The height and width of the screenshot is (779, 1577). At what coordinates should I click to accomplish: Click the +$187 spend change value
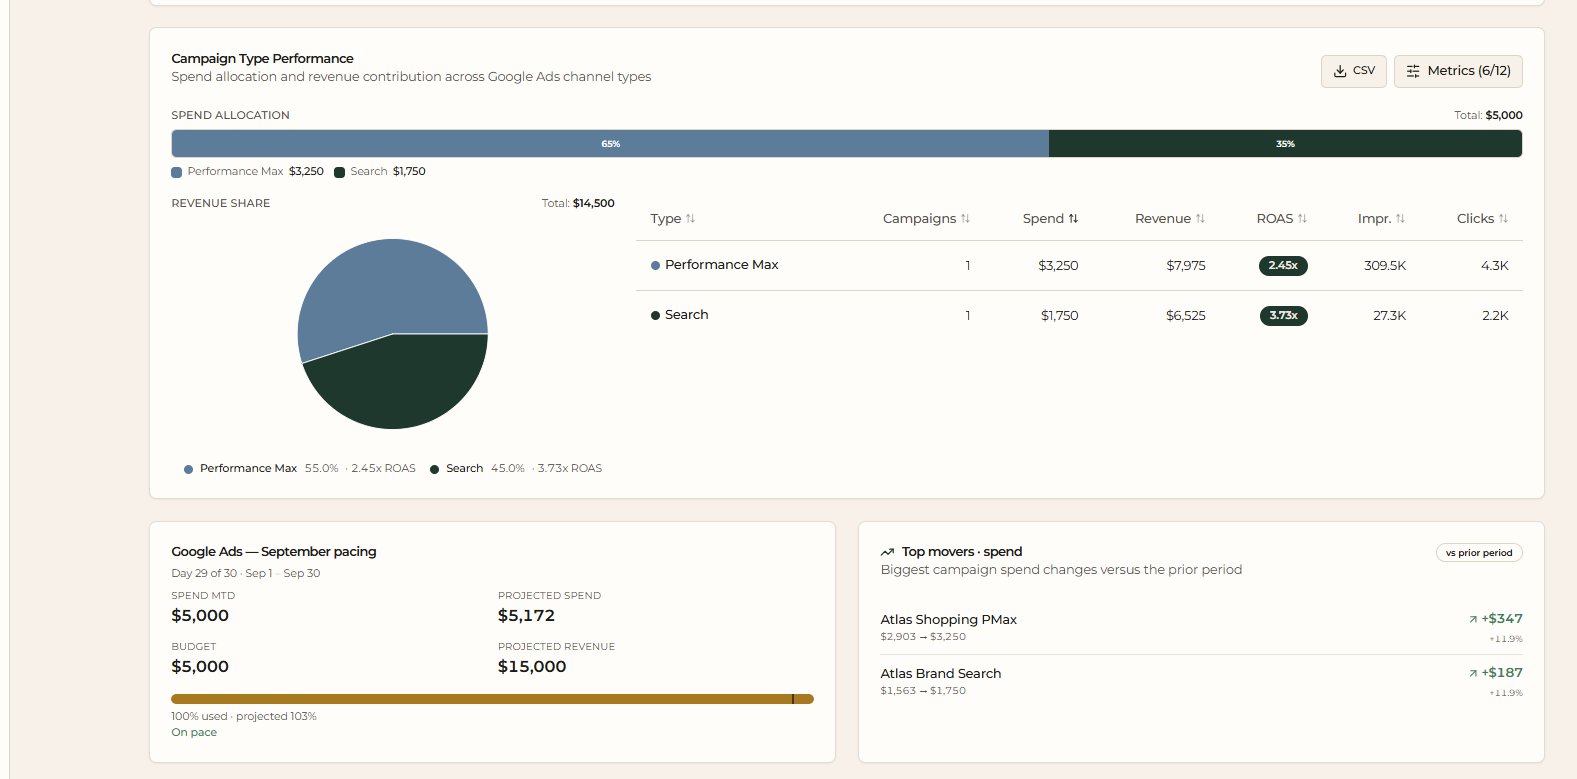[x=1501, y=673]
